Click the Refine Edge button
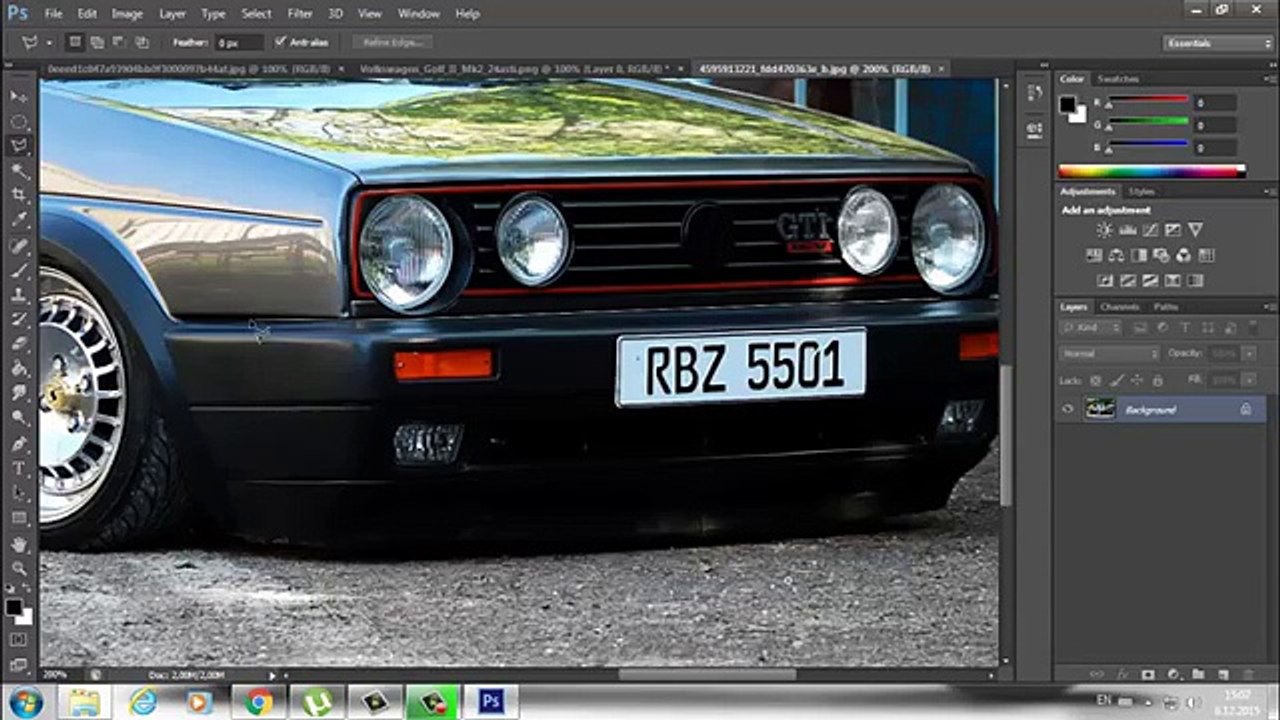The height and width of the screenshot is (720, 1280). 391,43
